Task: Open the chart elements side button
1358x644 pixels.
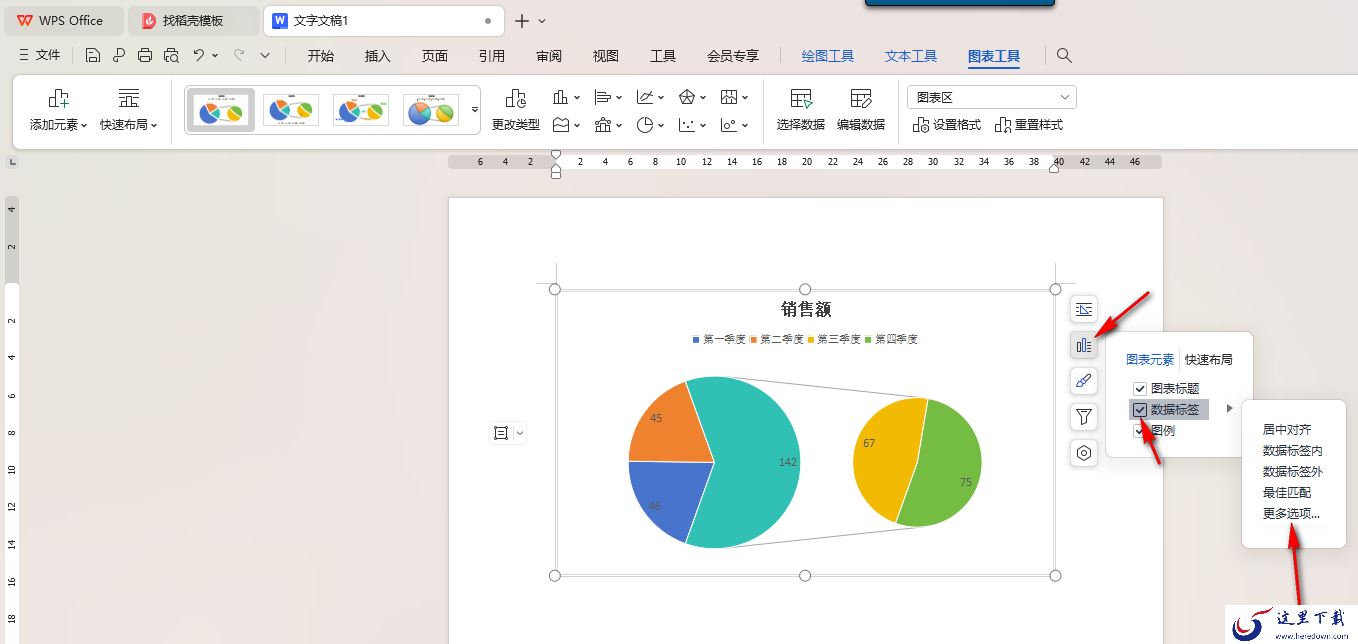Action: tap(1084, 345)
